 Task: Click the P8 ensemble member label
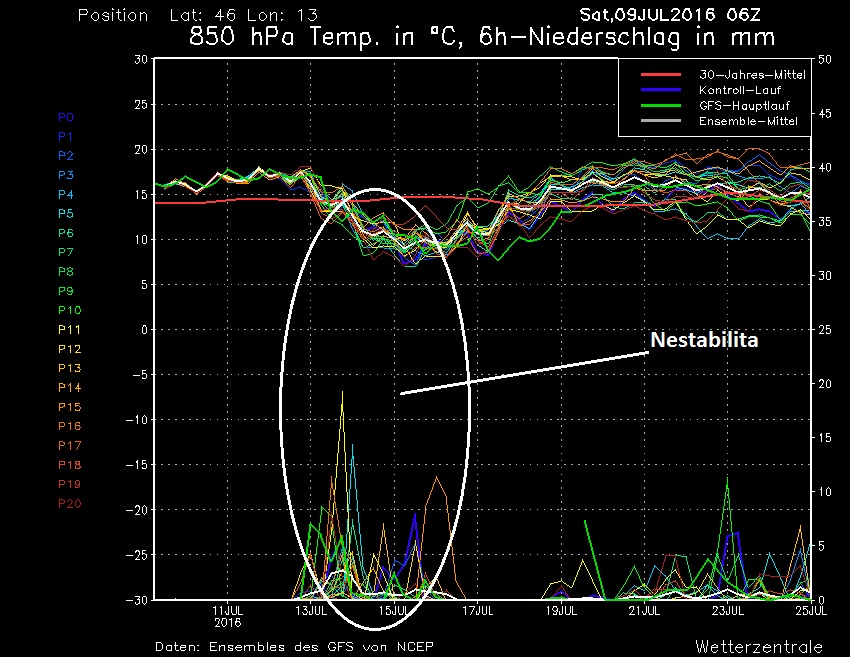click(x=66, y=272)
